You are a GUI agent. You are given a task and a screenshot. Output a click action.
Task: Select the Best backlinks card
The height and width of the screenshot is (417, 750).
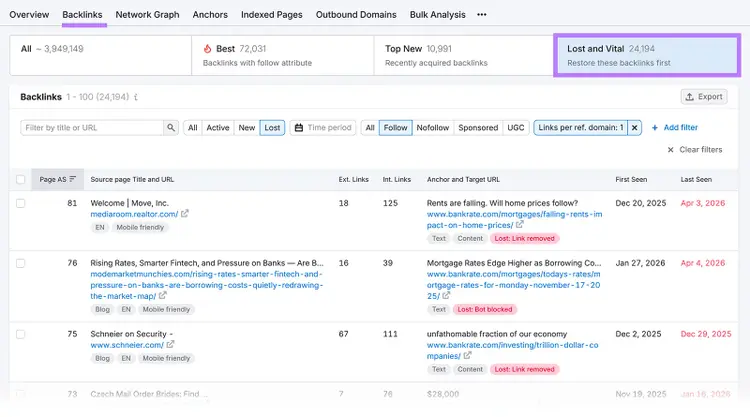(x=283, y=55)
